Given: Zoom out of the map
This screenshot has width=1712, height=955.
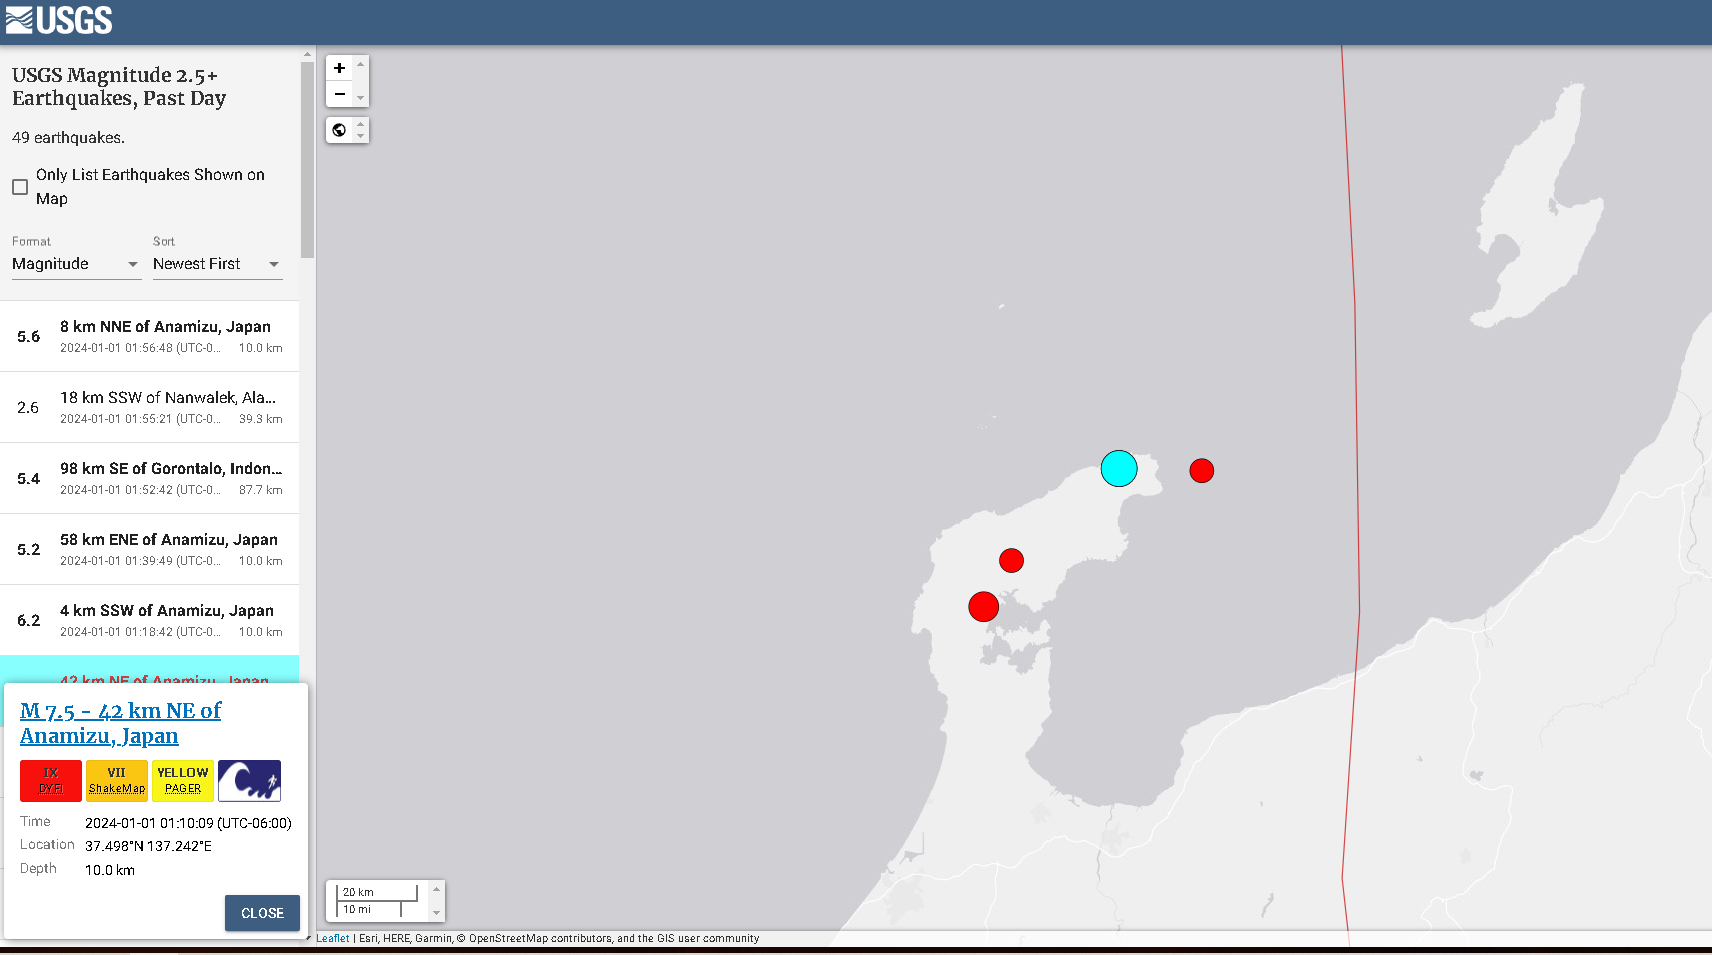Looking at the screenshot, I should click(339, 94).
